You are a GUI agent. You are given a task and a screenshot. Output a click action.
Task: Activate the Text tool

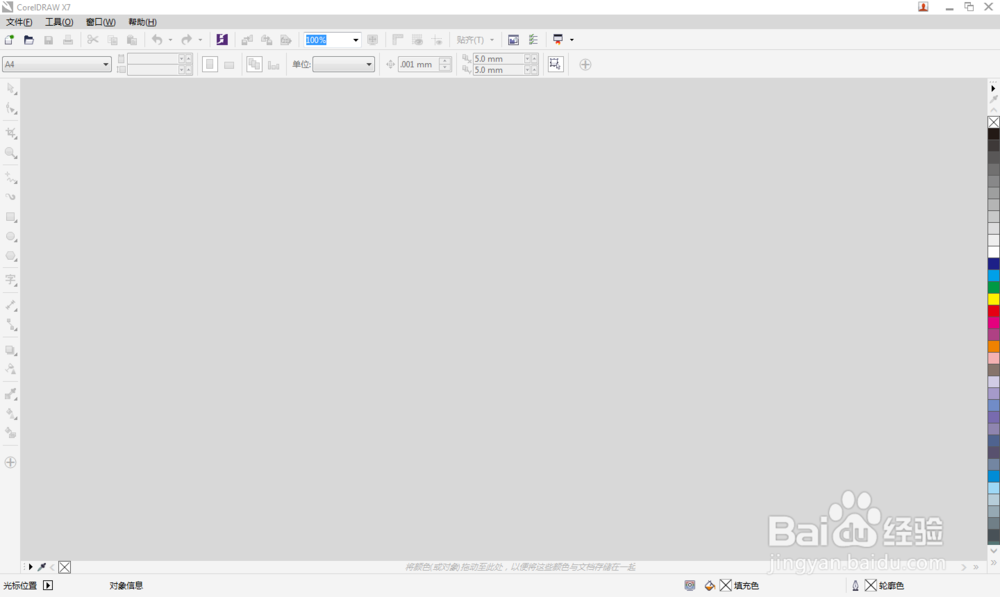tap(12, 279)
